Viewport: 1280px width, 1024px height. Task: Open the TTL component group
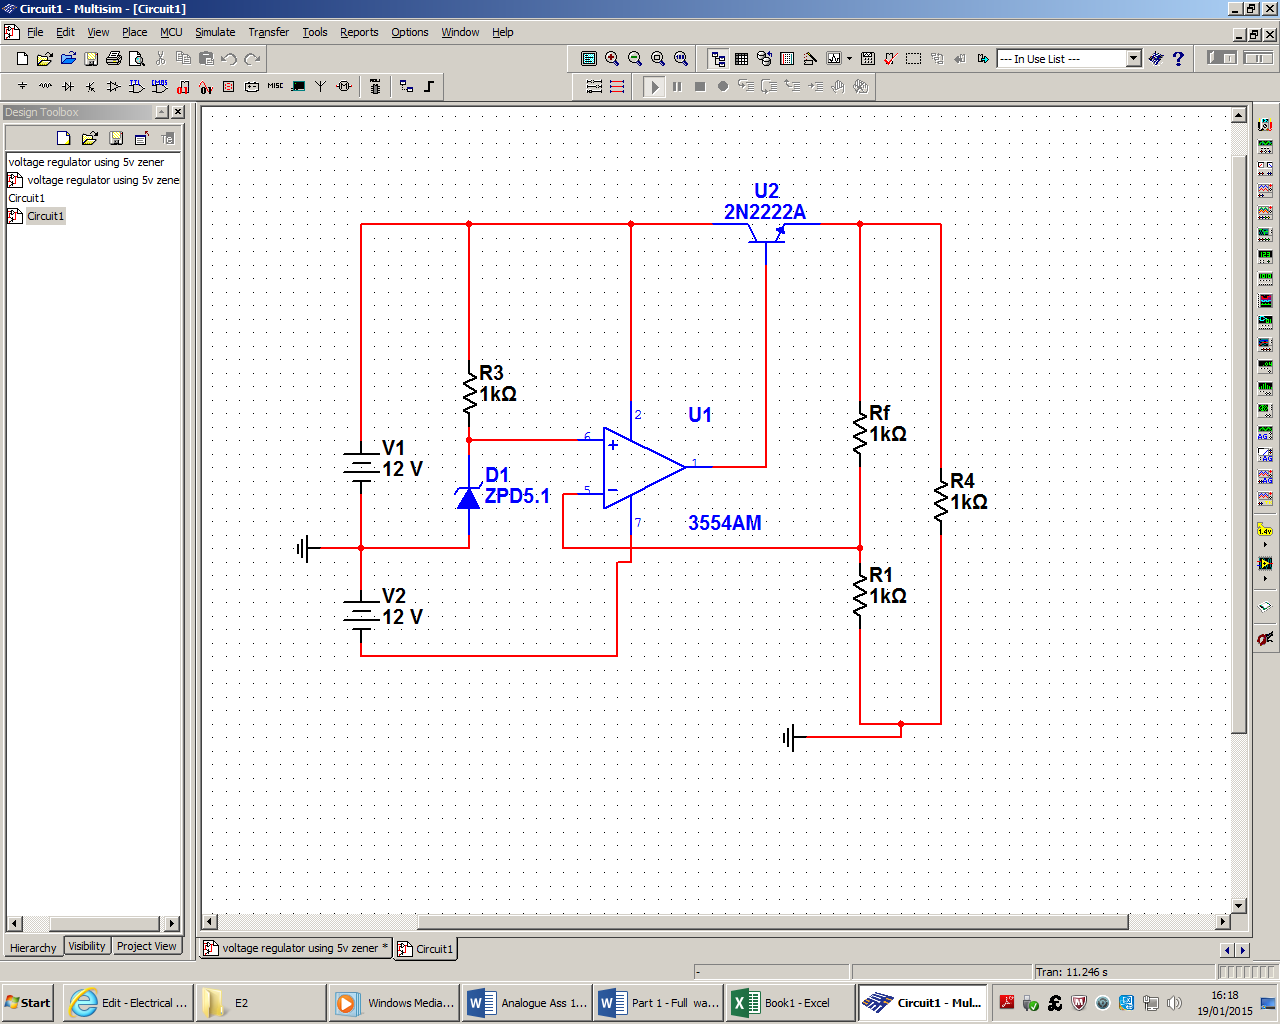point(137,87)
